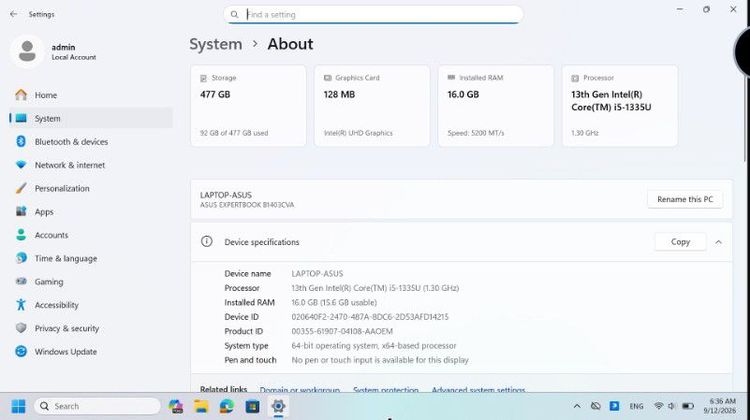Click the battery tray icon
Screen dimensions: 750x420
pyautogui.click(x=688, y=406)
